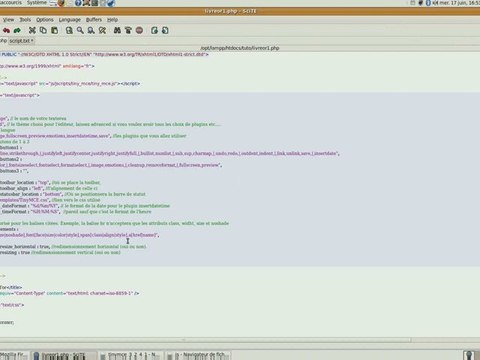Screen dimensions: 480x360
Task: Switch to the script.txt buffer tab
Action: (x=21, y=41)
